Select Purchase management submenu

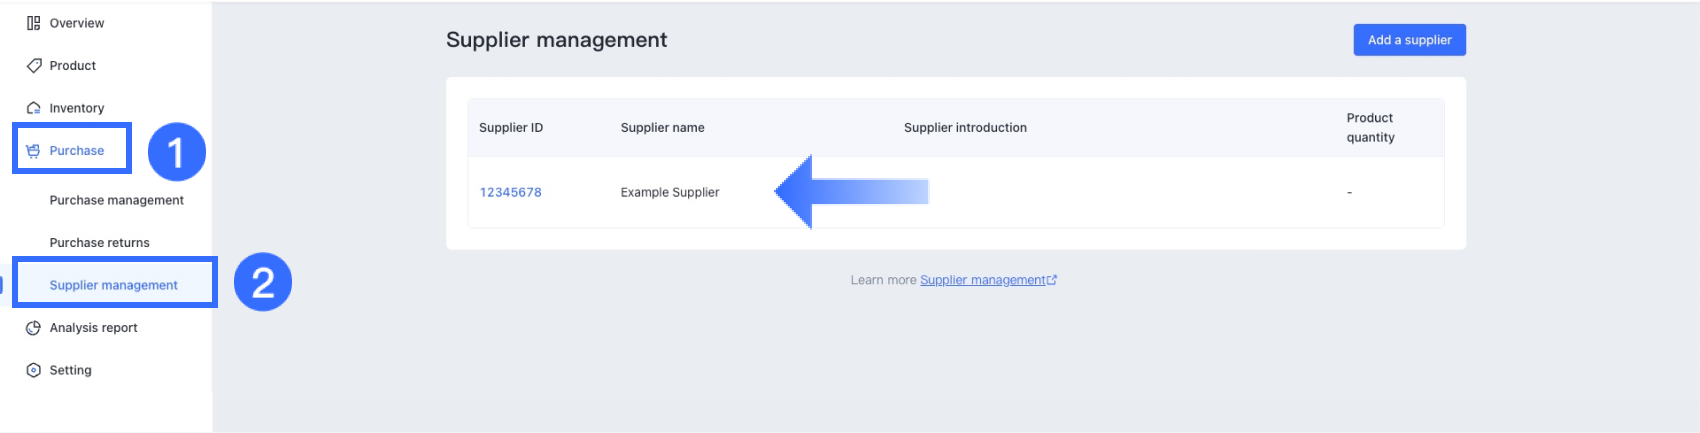[x=116, y=200]
